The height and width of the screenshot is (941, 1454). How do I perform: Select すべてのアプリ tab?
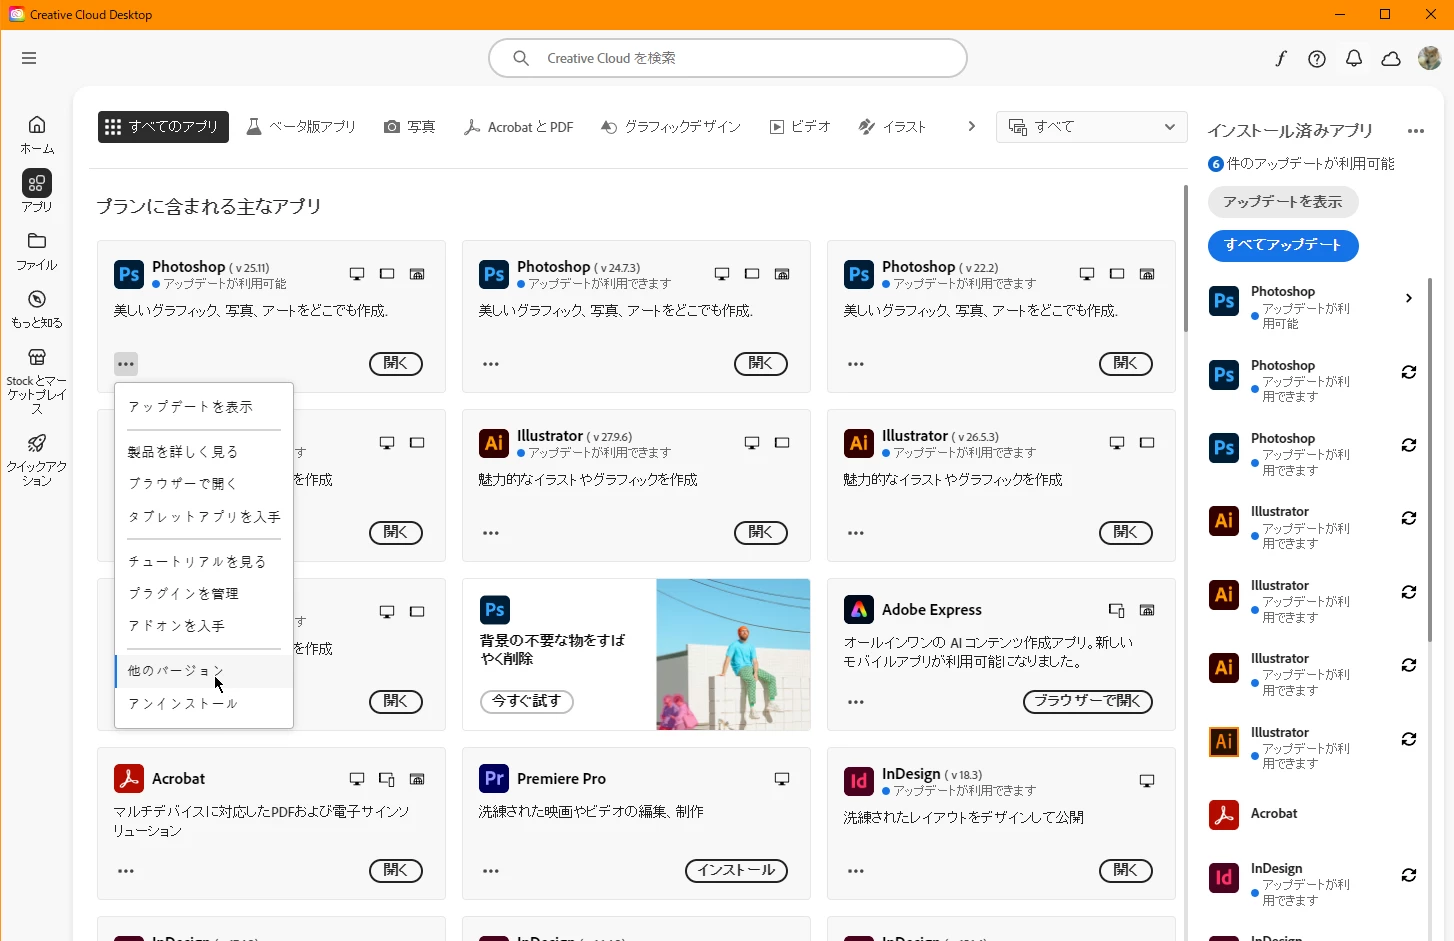163,127
